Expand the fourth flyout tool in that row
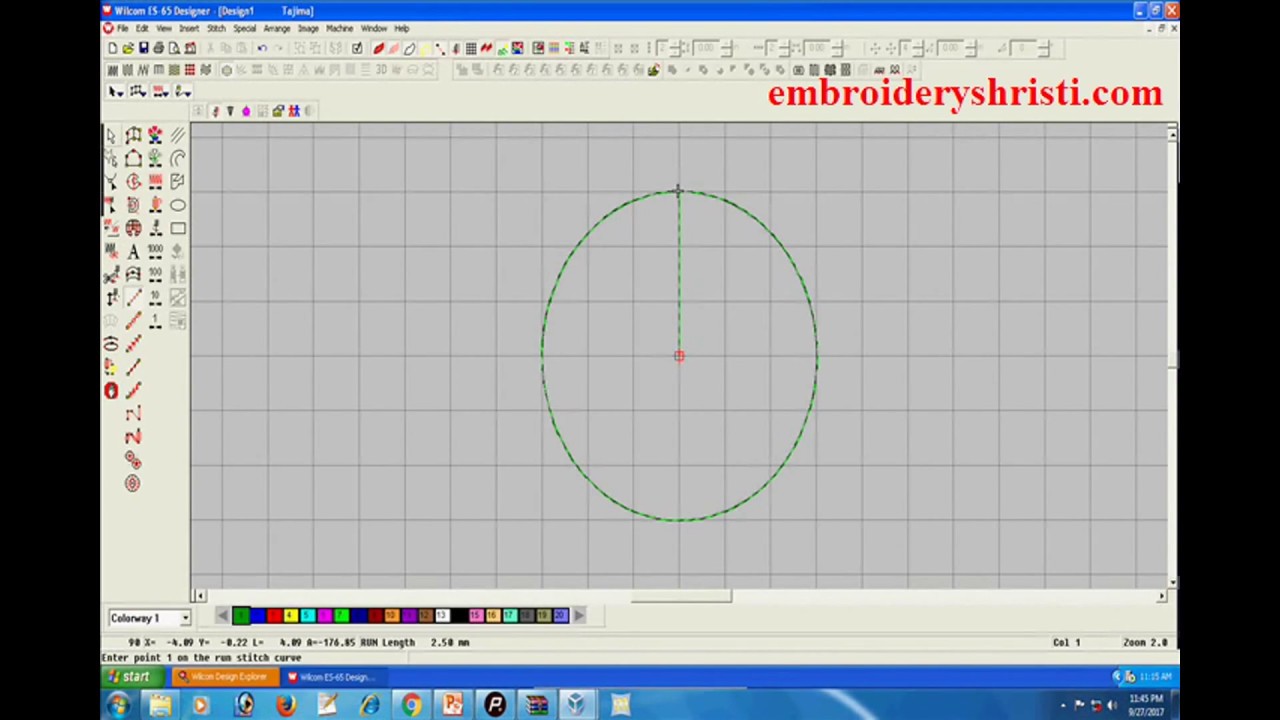Viewport: 1280px width, 720px height. tap(183, 91)
